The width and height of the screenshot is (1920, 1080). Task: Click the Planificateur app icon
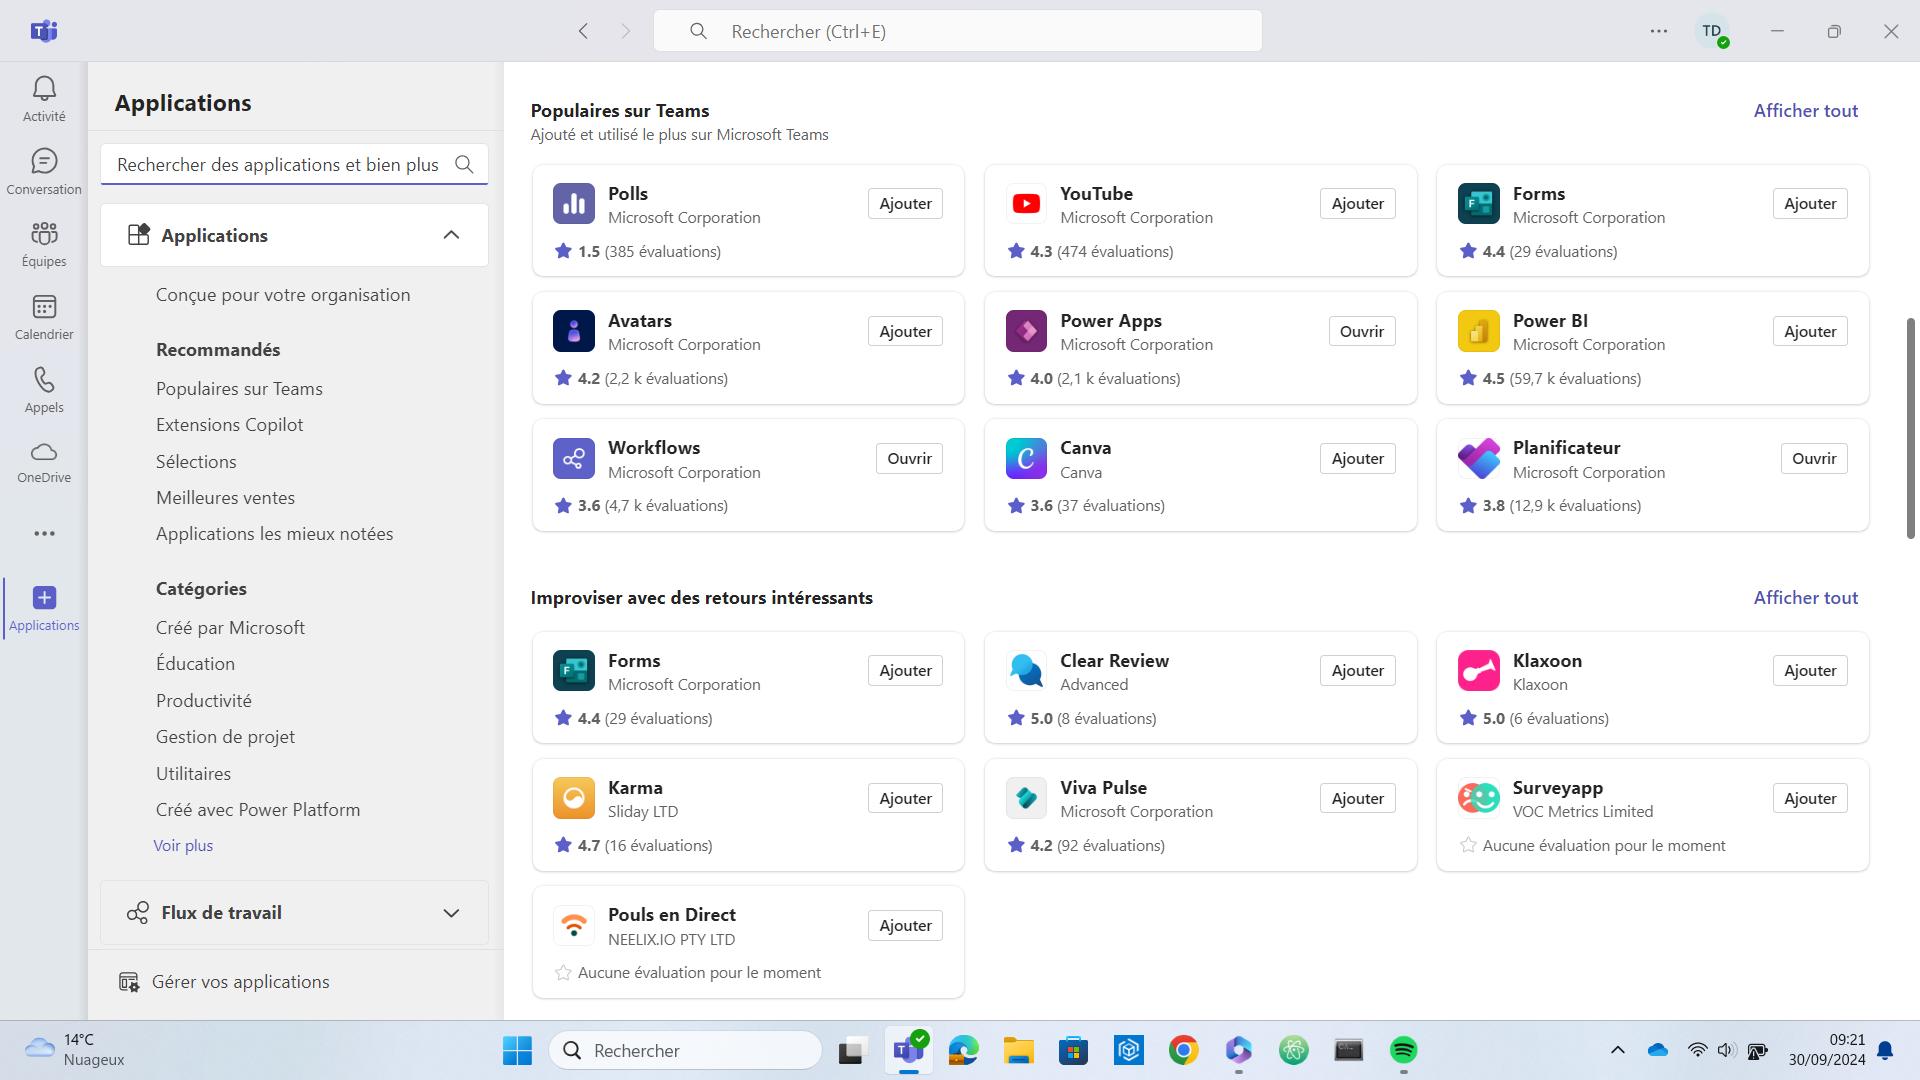(x=1478, y=458)
